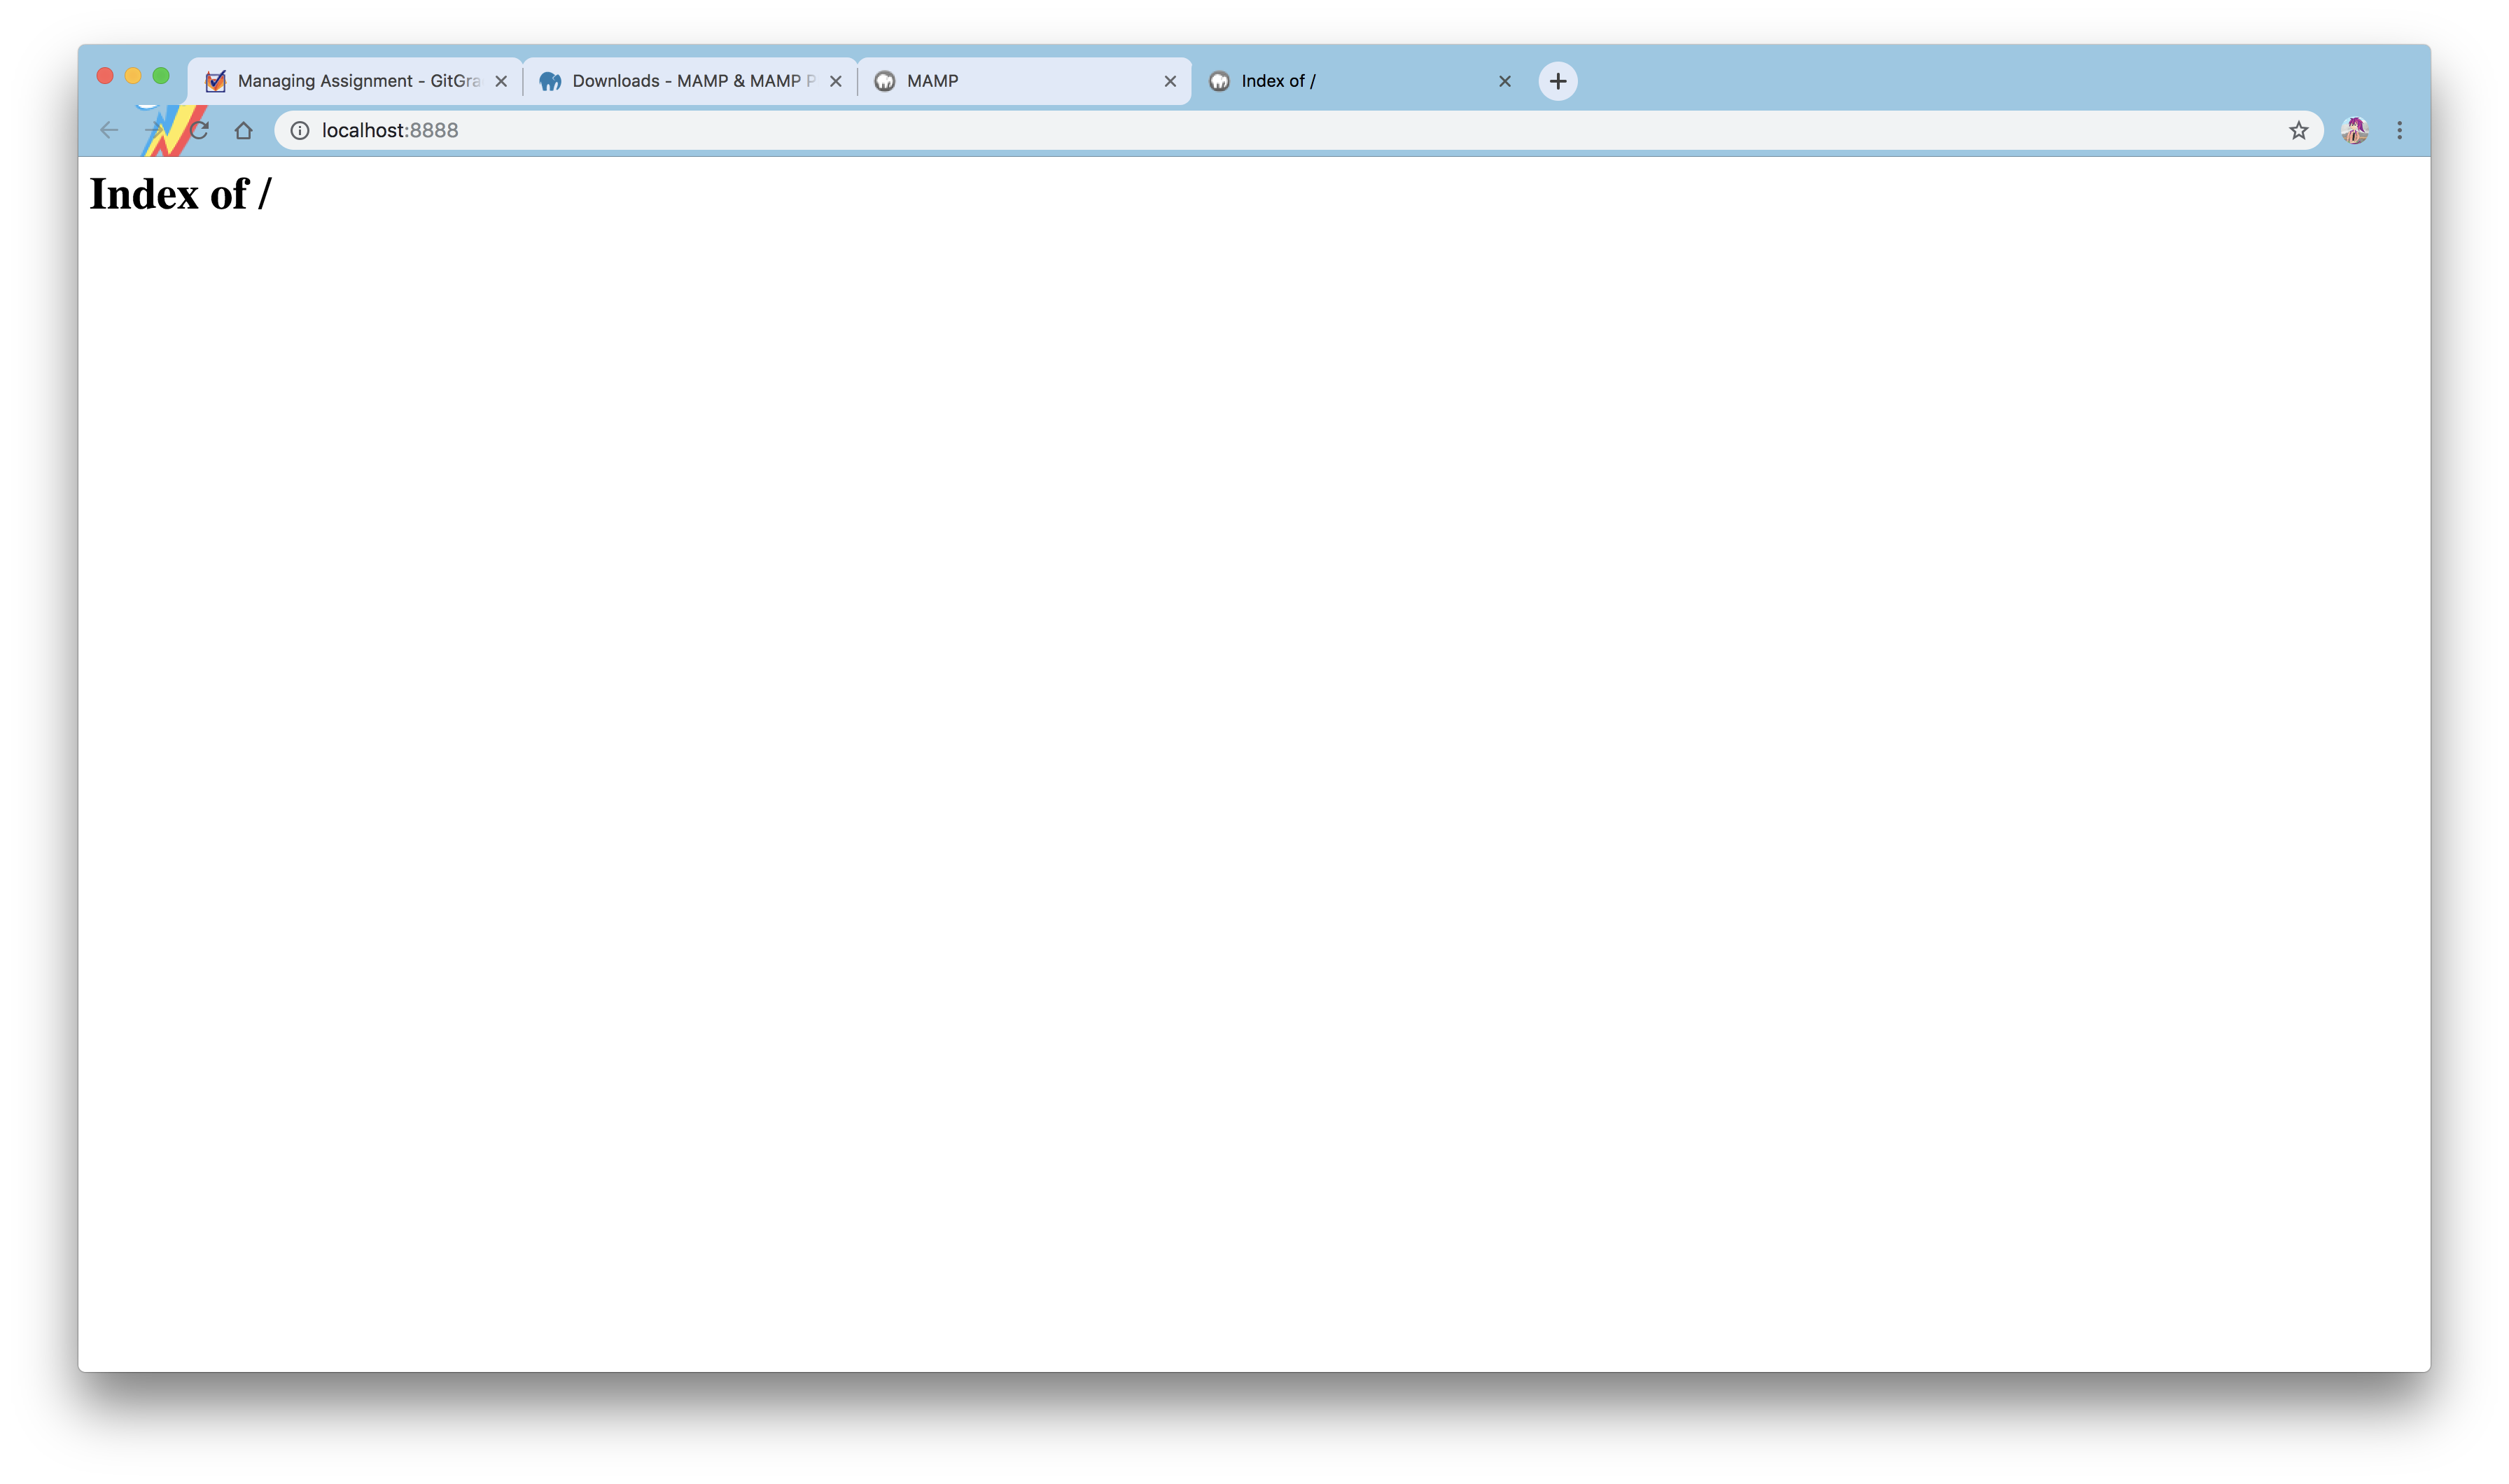Maximize the window with the green button
The image size is (2509, 1484).
161,76
